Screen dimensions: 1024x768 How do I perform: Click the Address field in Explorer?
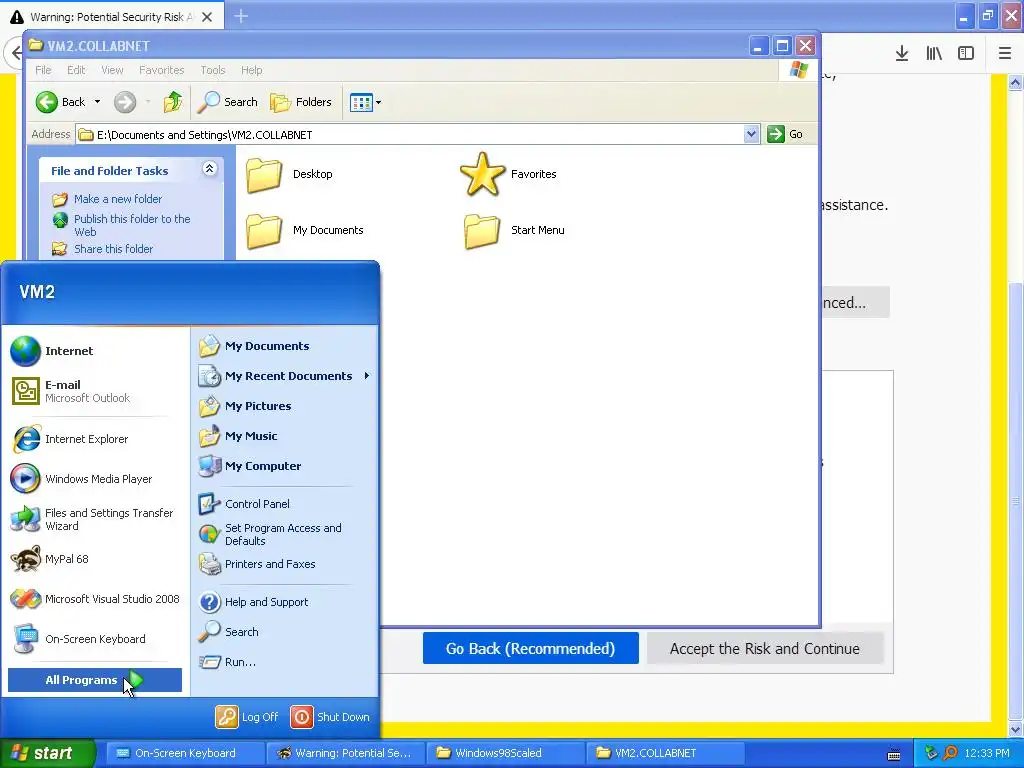(x=410, y=135)
